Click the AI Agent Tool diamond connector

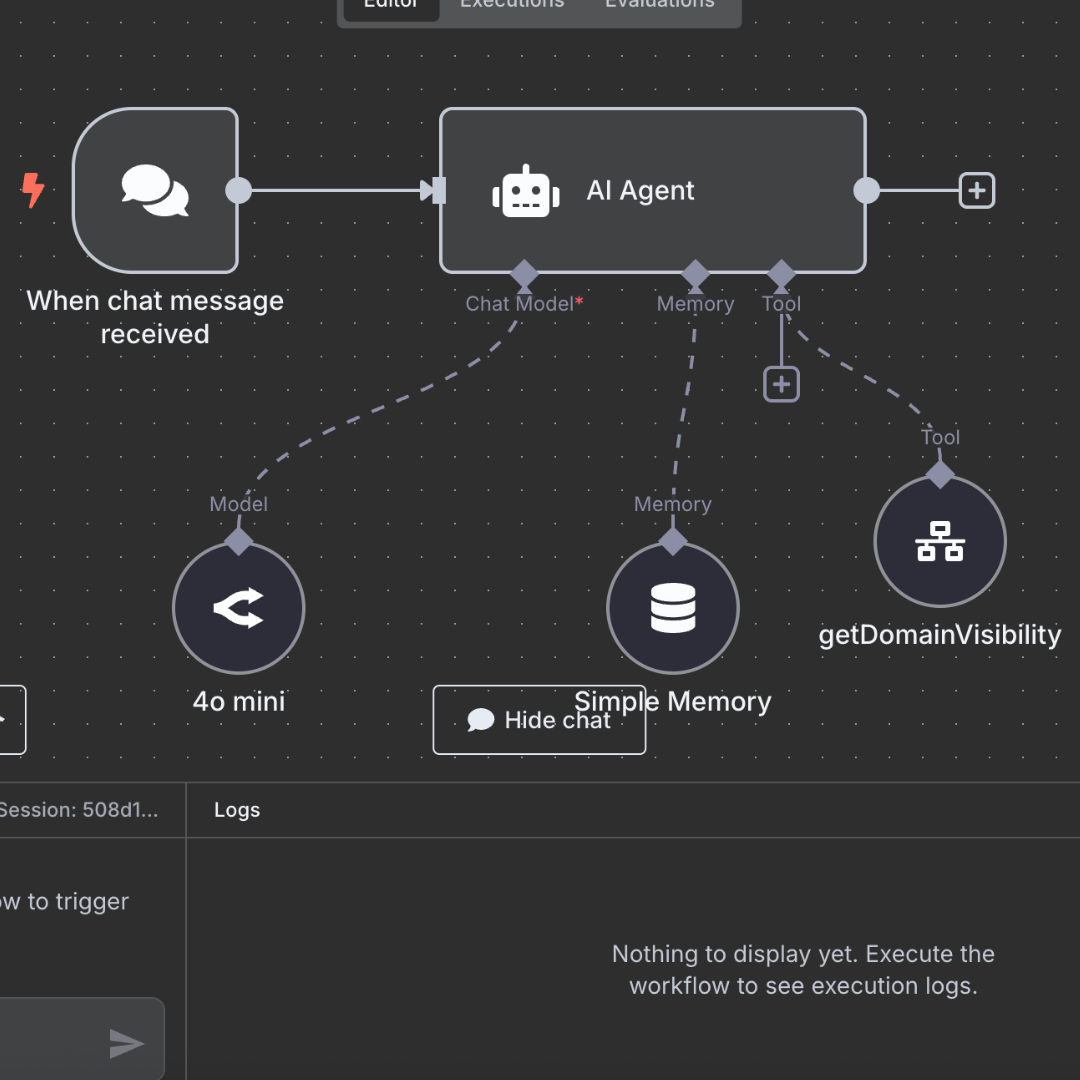[x=781, y=273]
